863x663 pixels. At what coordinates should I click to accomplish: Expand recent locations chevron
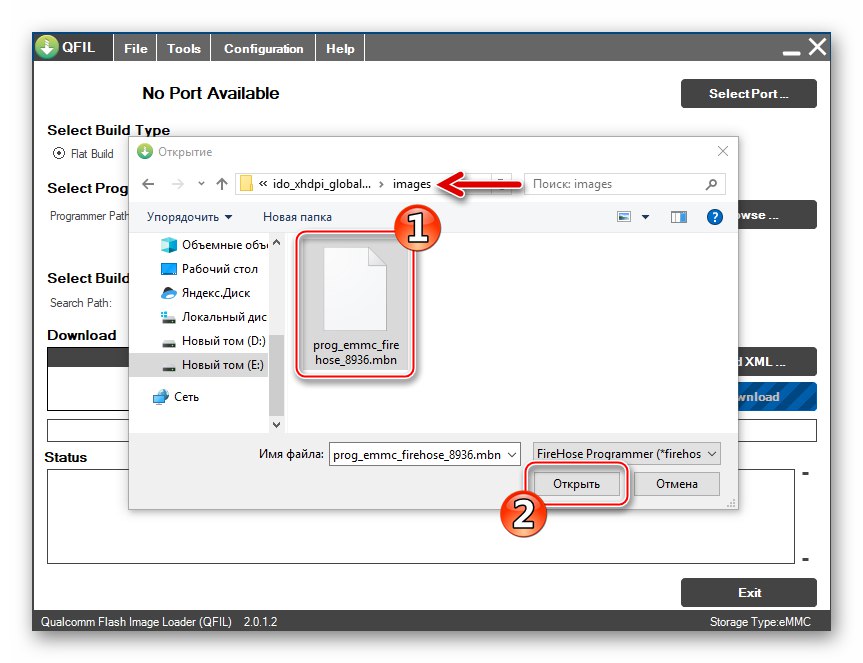pyautogui.click(x=201, y=184)
